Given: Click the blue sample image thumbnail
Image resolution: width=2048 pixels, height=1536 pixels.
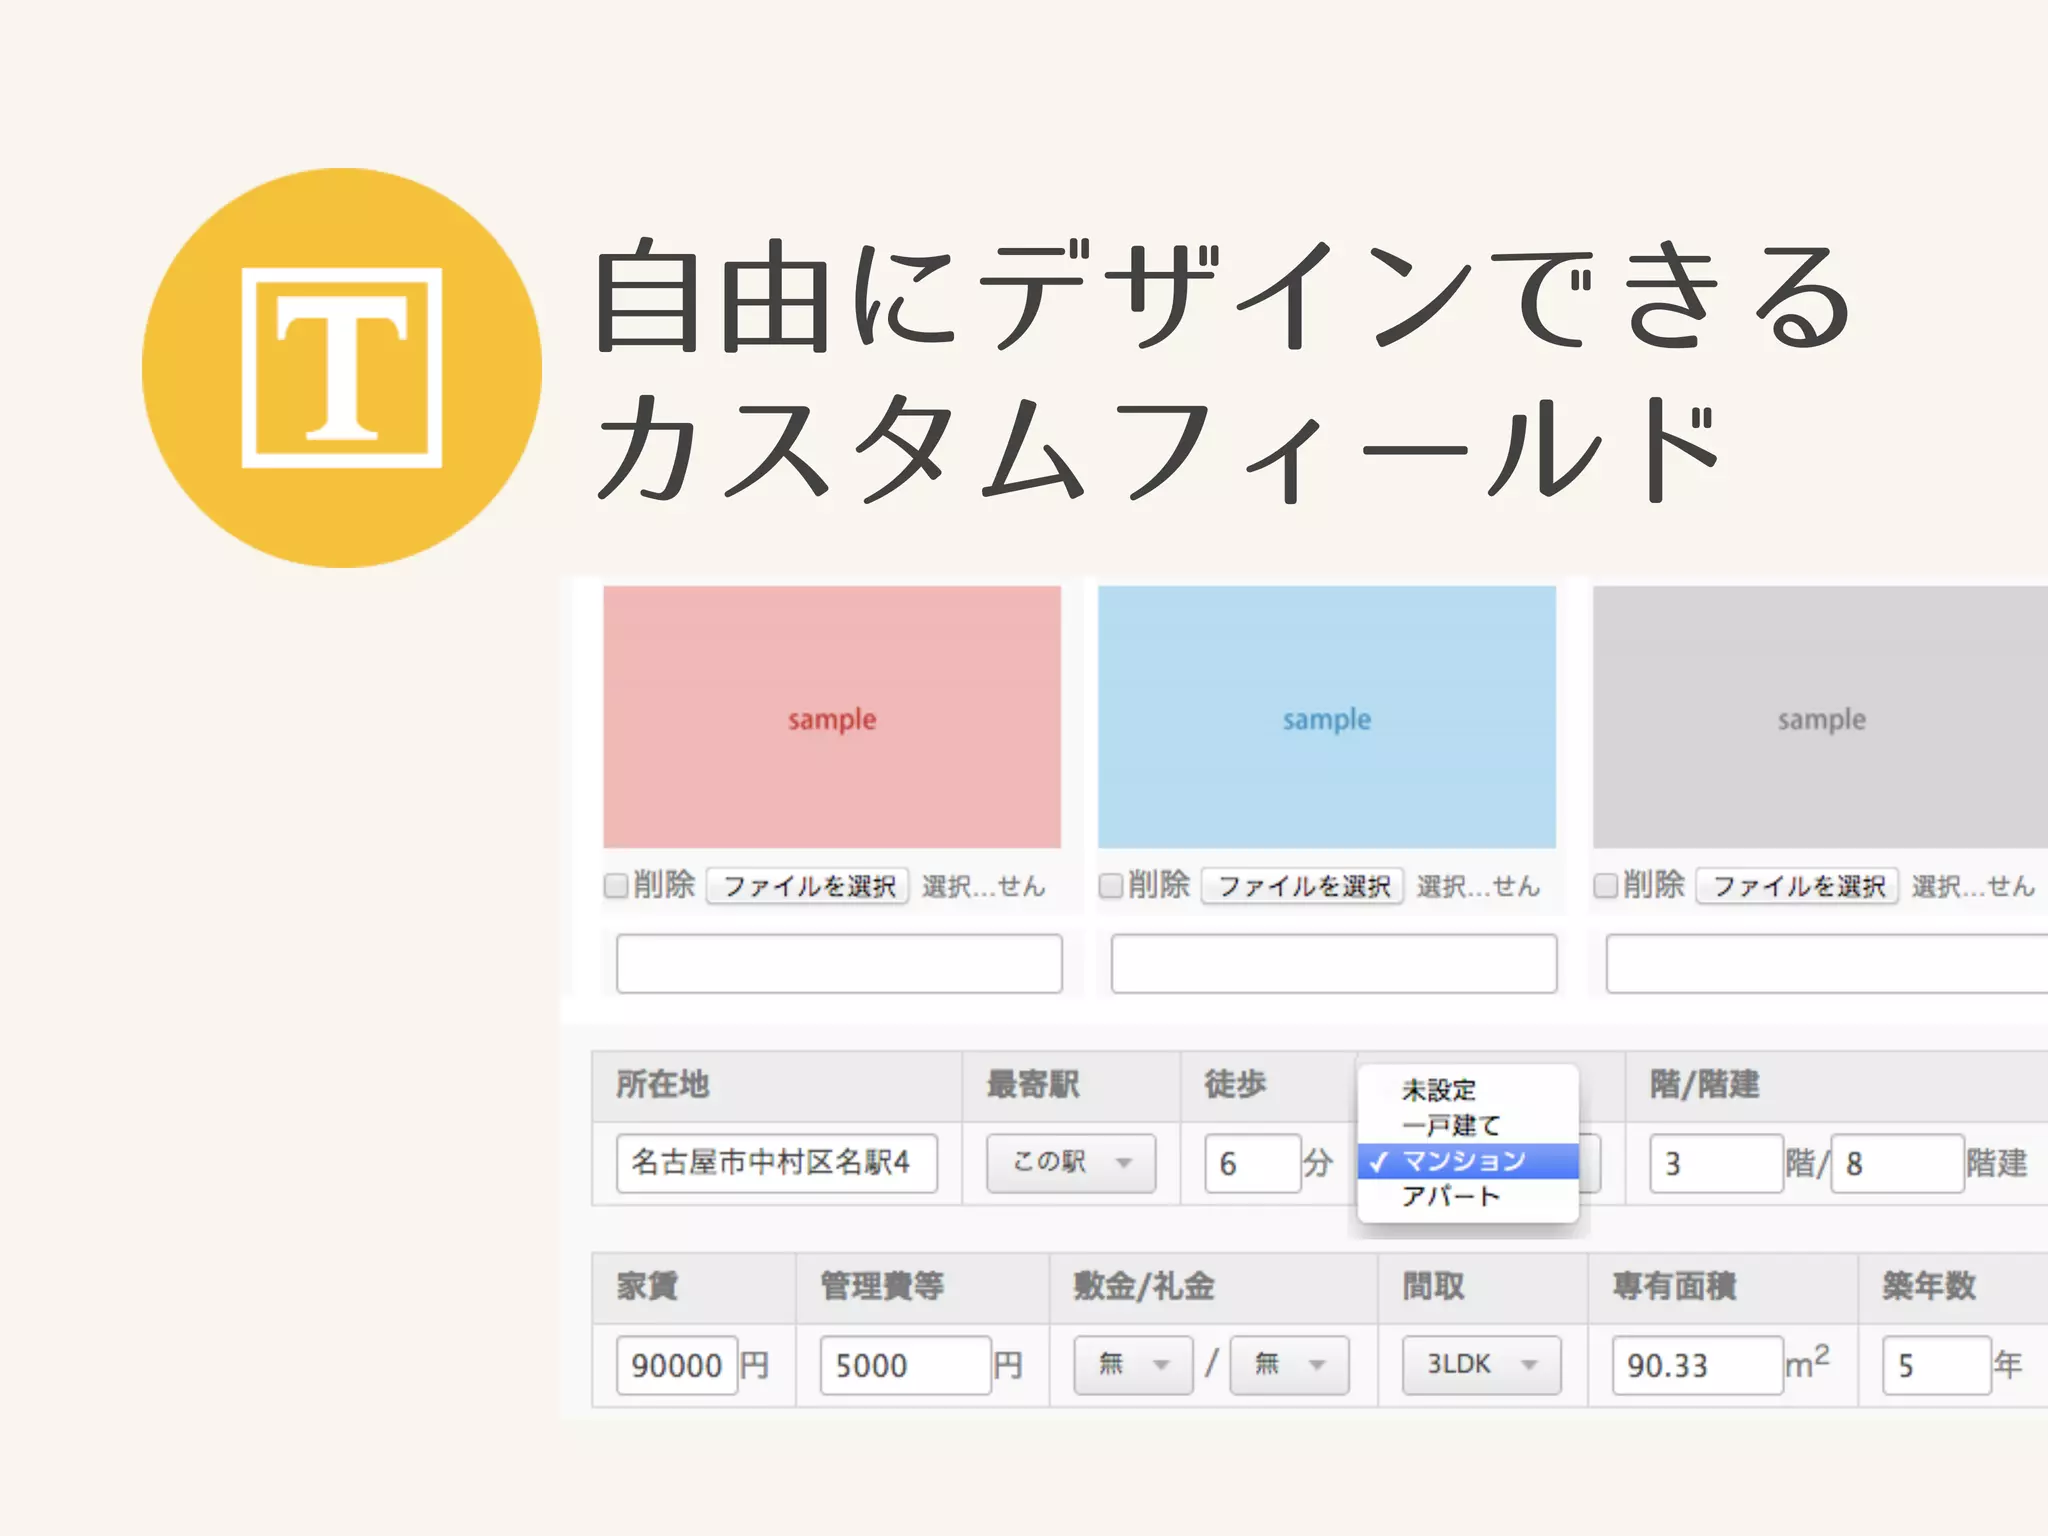Looking at the screenshot, I should [x=1327, y=717].
